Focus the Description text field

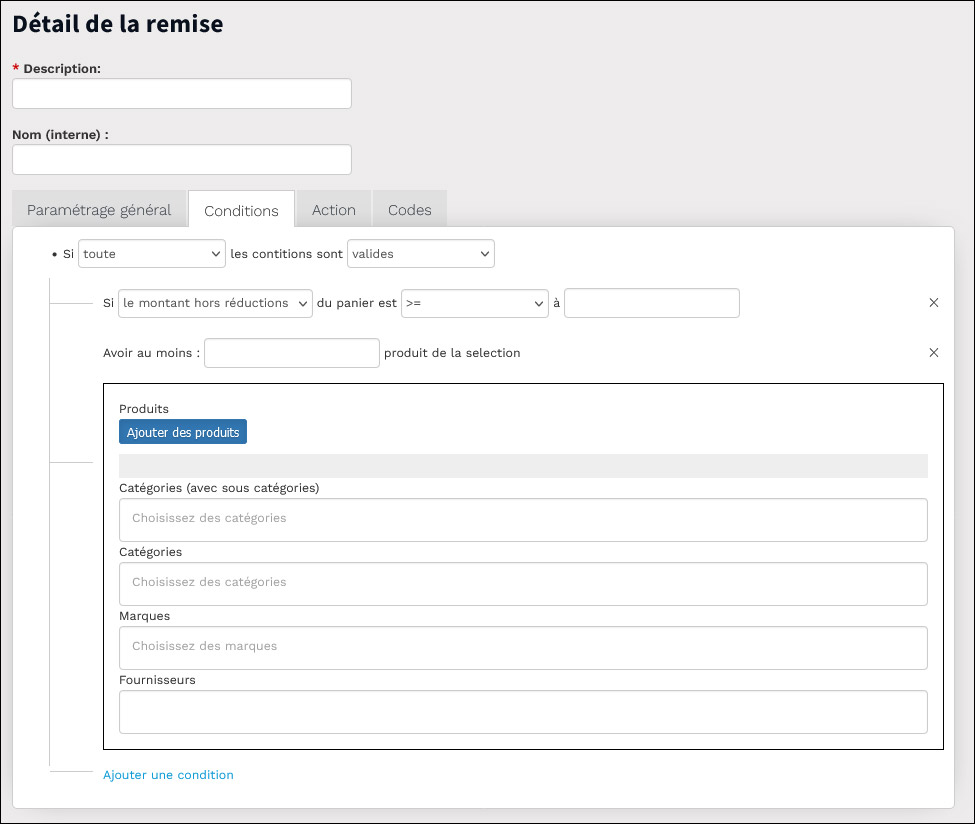pyautogui.click(x=182, y=93)
